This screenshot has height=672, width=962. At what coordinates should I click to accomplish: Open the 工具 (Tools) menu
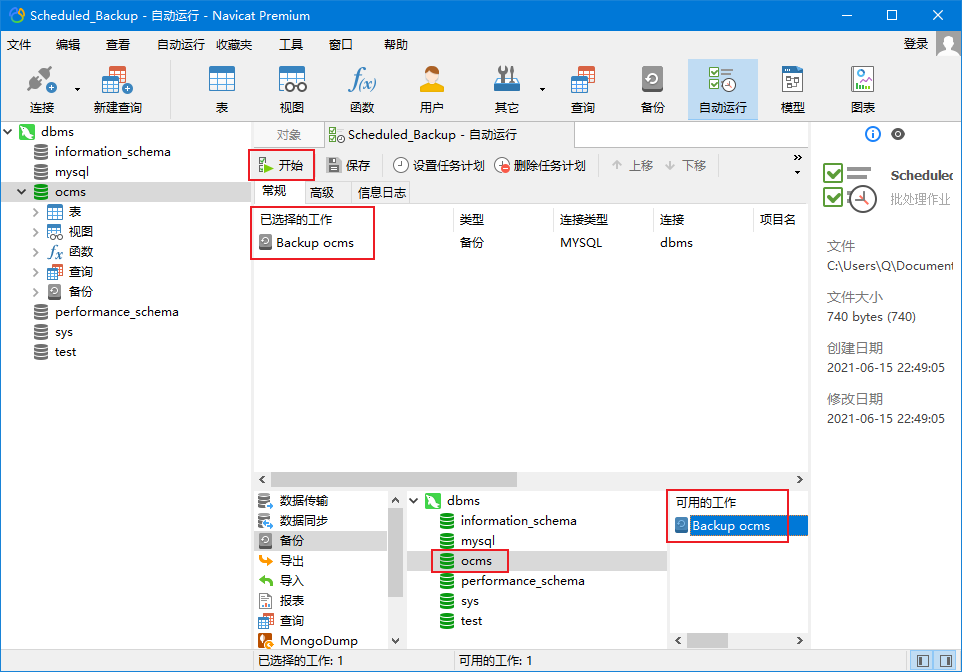290,45
